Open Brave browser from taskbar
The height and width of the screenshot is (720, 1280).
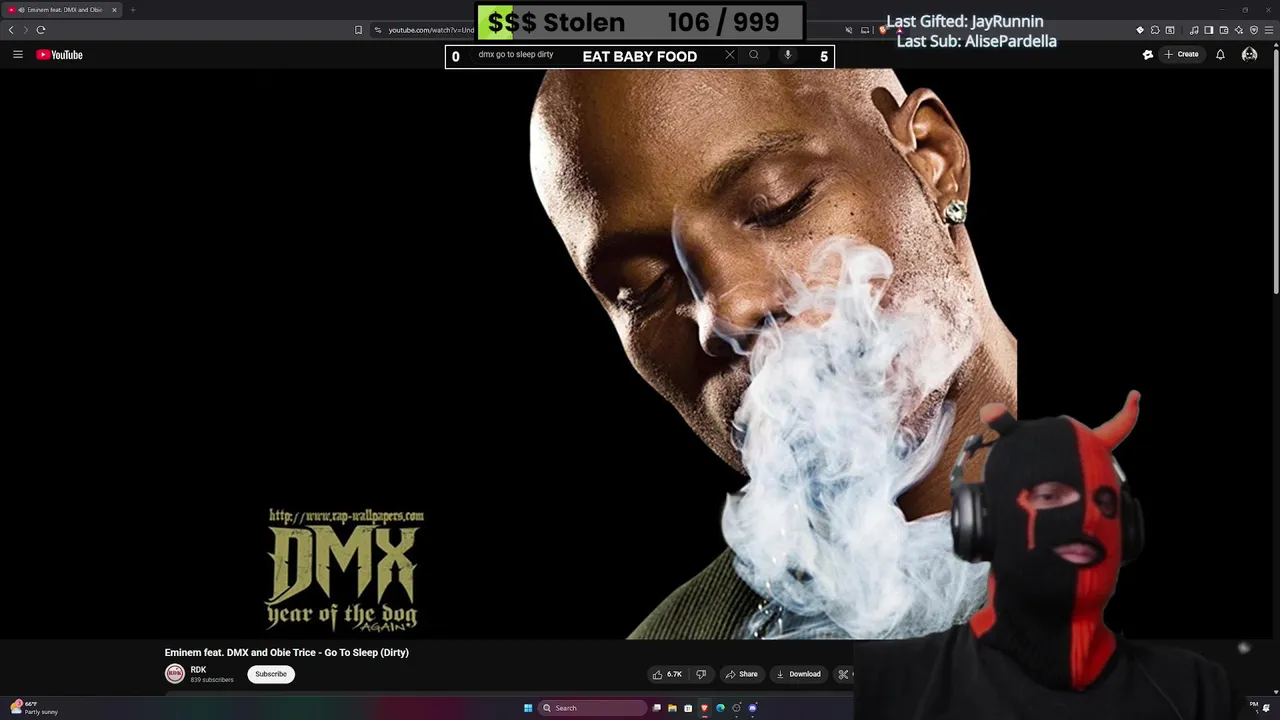[704, 708]
